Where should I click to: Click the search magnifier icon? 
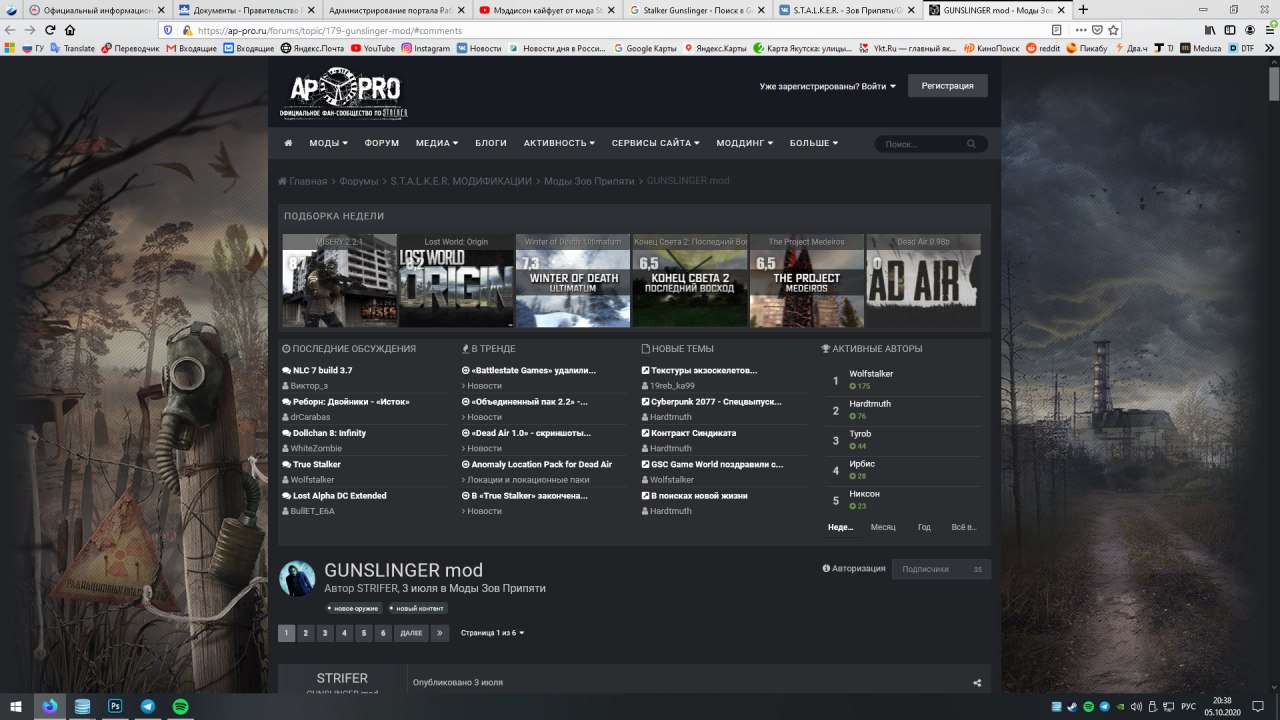971,144
